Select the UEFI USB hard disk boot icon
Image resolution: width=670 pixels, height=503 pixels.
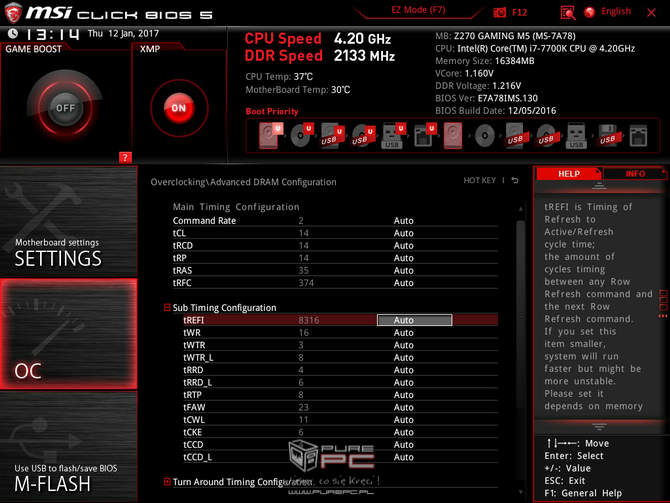pyautogui.click(x=332, y=135)
